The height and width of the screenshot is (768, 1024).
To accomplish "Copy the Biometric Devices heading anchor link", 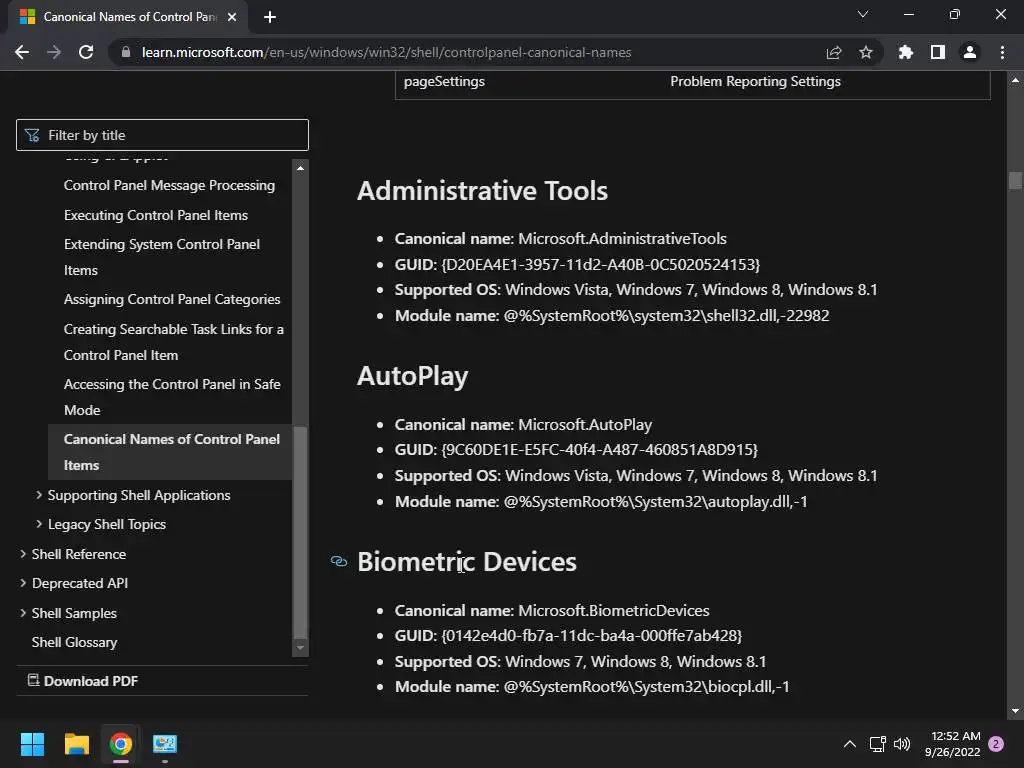I will click(338, 562).
